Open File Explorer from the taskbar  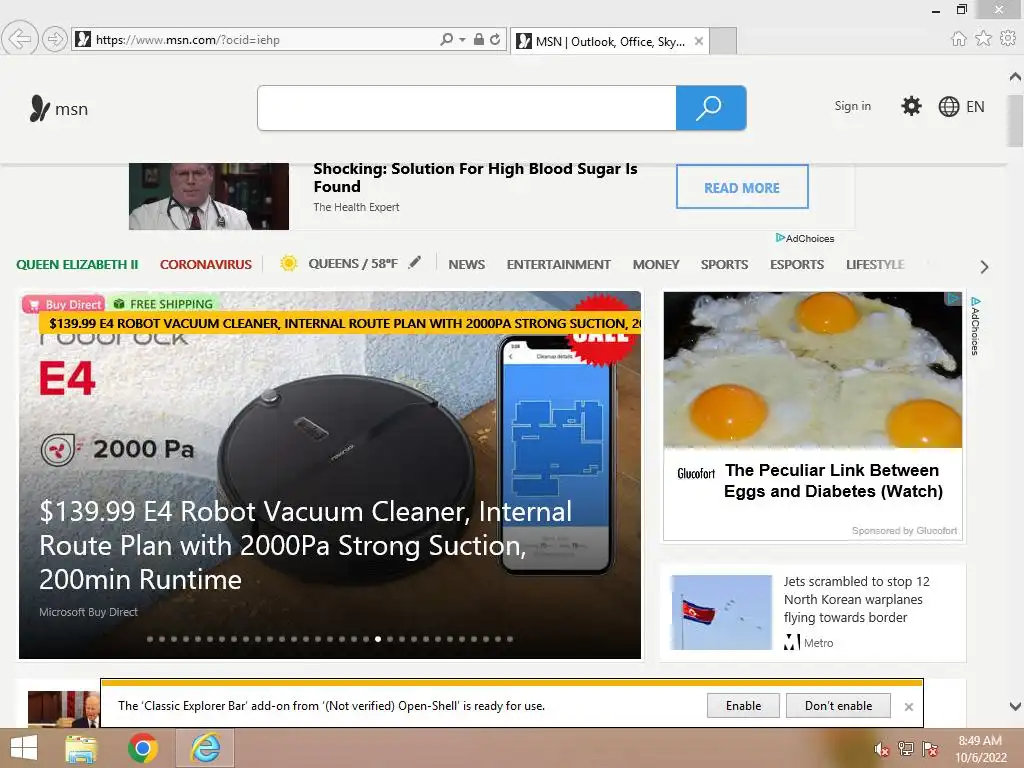[x=82, y=748]
